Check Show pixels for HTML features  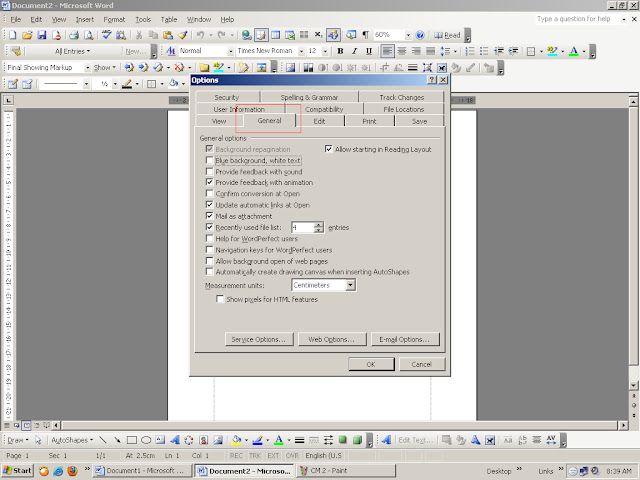(220, 299)
